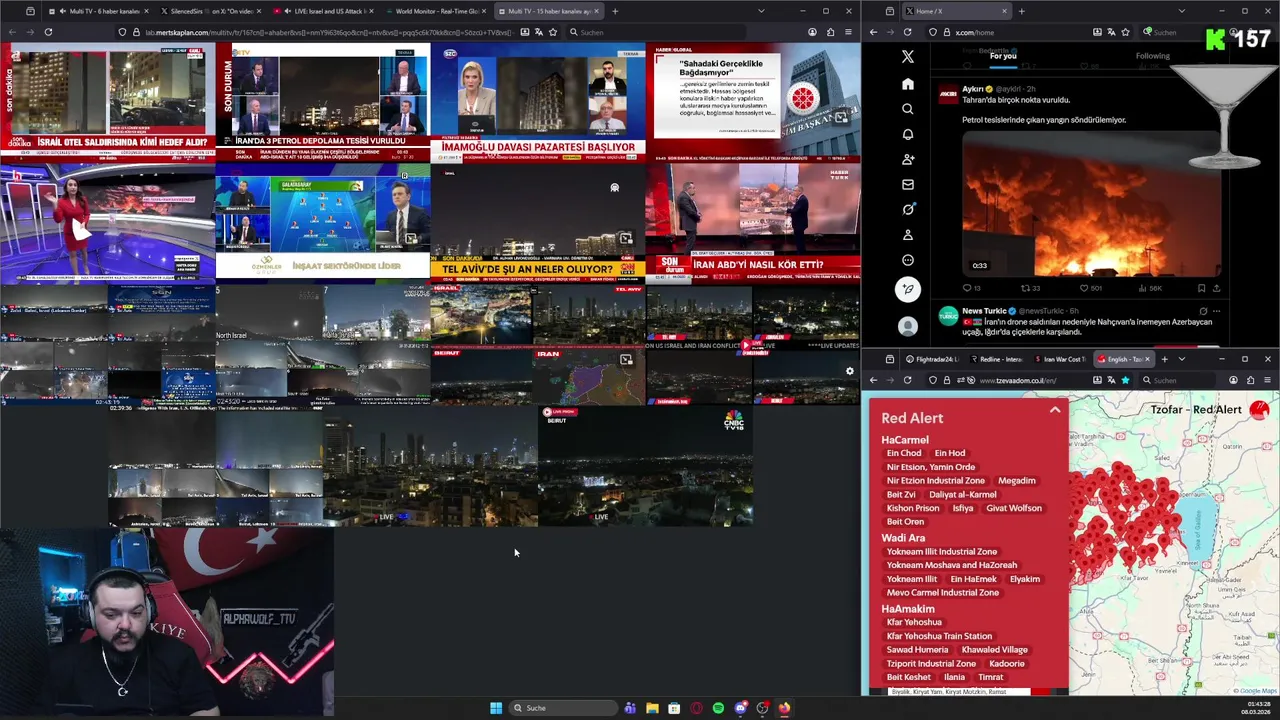Like the Aykırı post with 501 likes
Image resolution: width=1280 pixels, height=720 pixels.
[x=1090, y=288]
